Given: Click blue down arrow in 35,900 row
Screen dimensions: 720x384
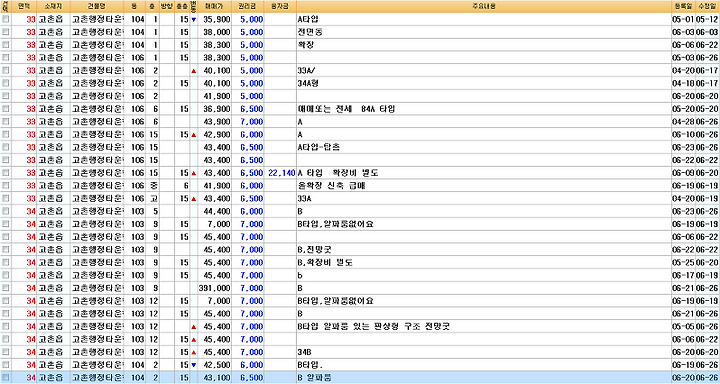Looking at the screenshot, I should click(193, 20).
